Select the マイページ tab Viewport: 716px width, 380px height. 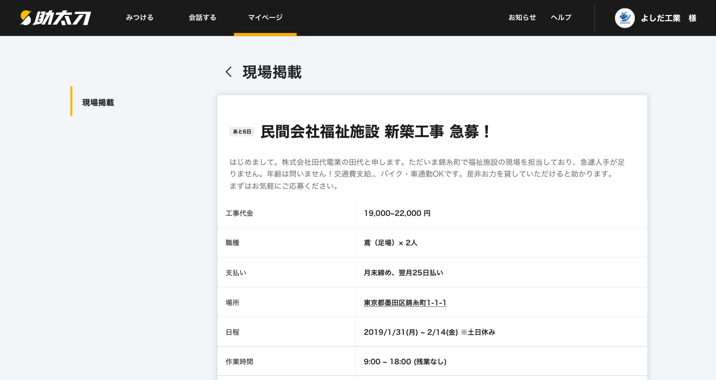coord(265,18)
